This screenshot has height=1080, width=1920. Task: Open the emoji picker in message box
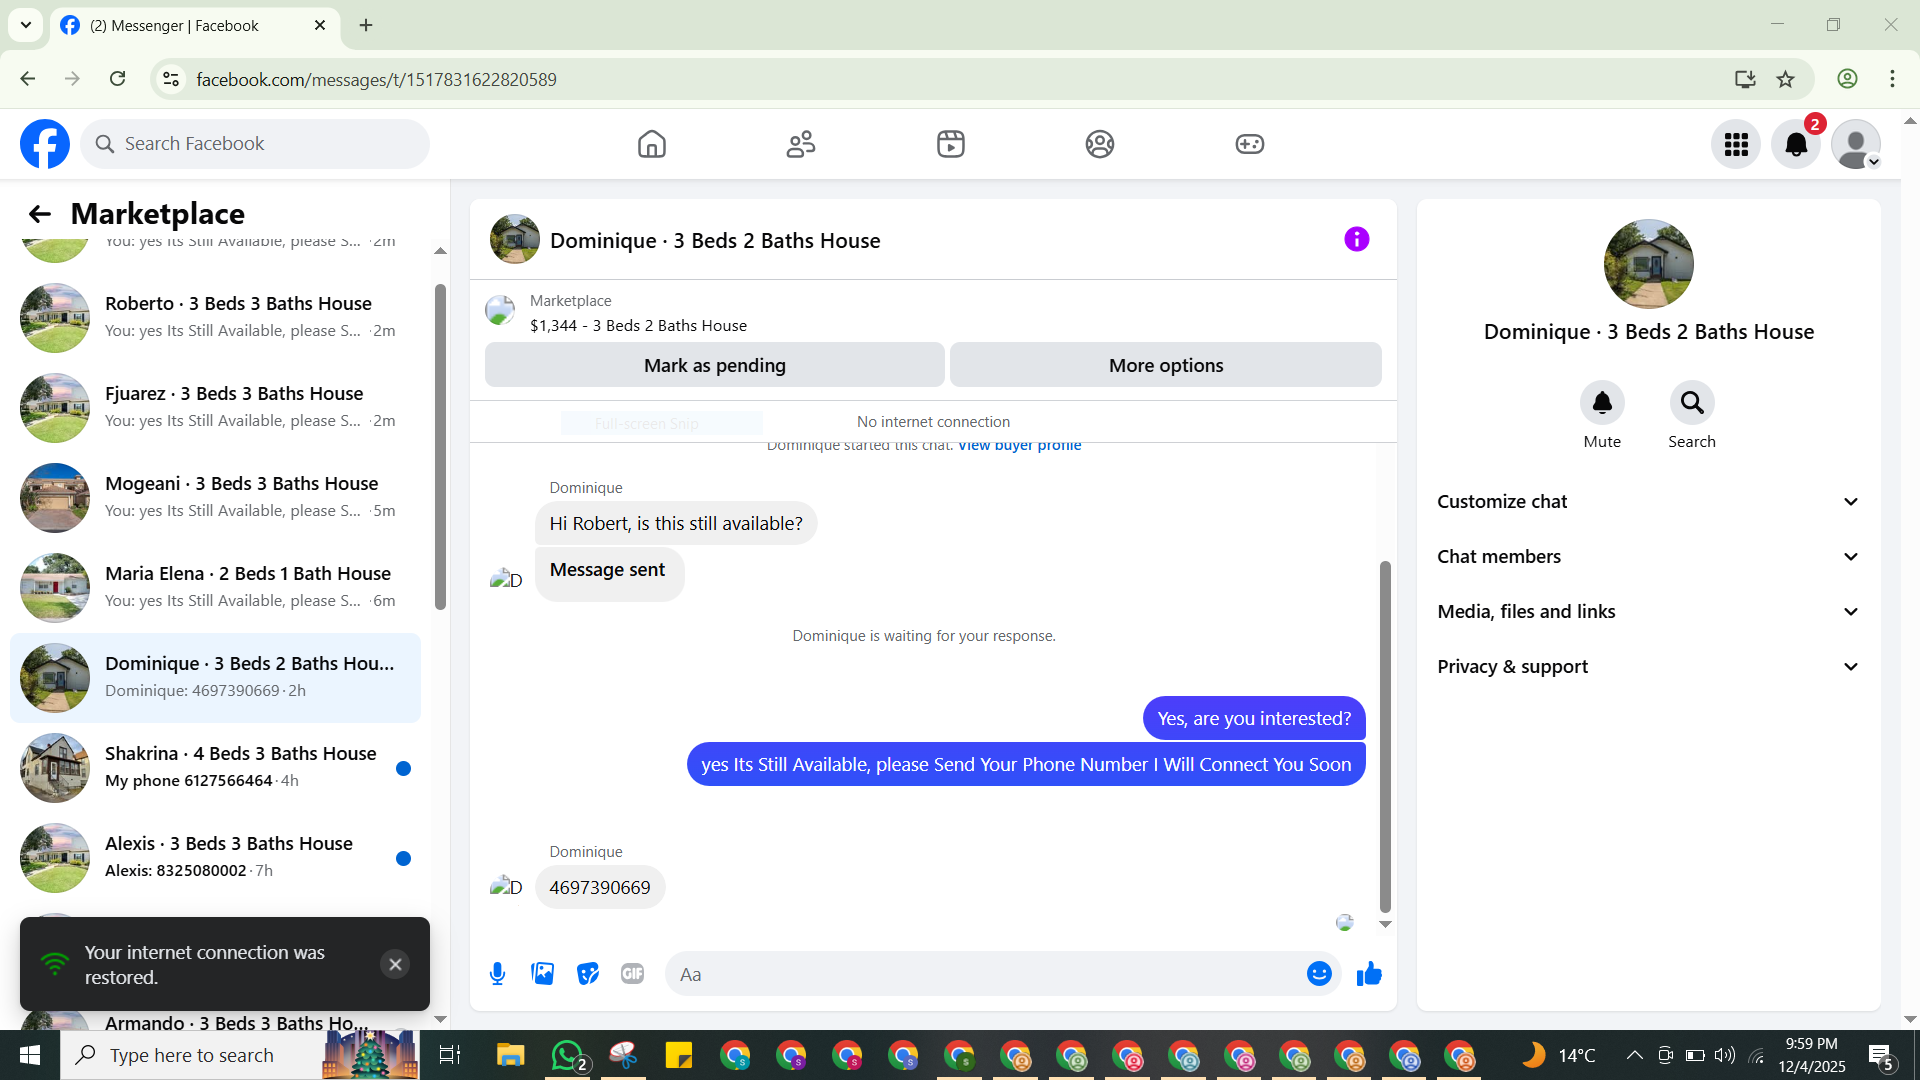1319,974
